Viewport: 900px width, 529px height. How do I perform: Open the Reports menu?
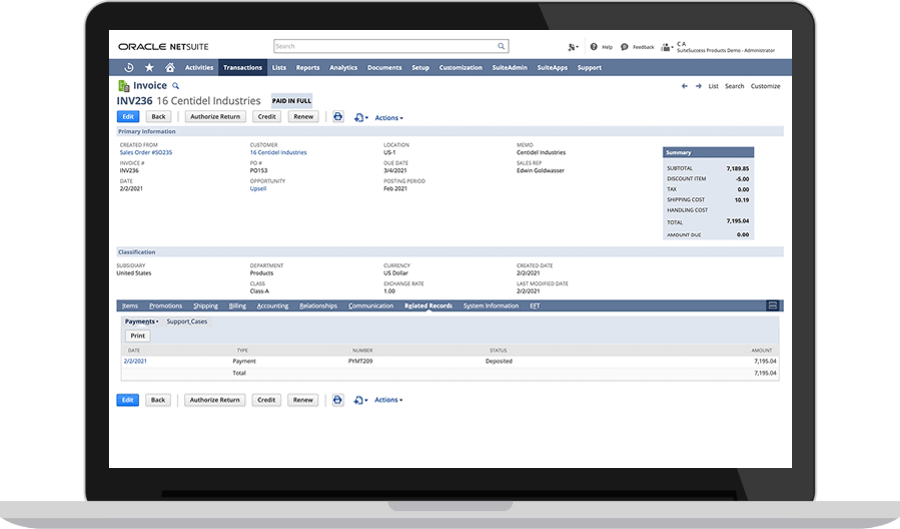click(x=308, y=68)
